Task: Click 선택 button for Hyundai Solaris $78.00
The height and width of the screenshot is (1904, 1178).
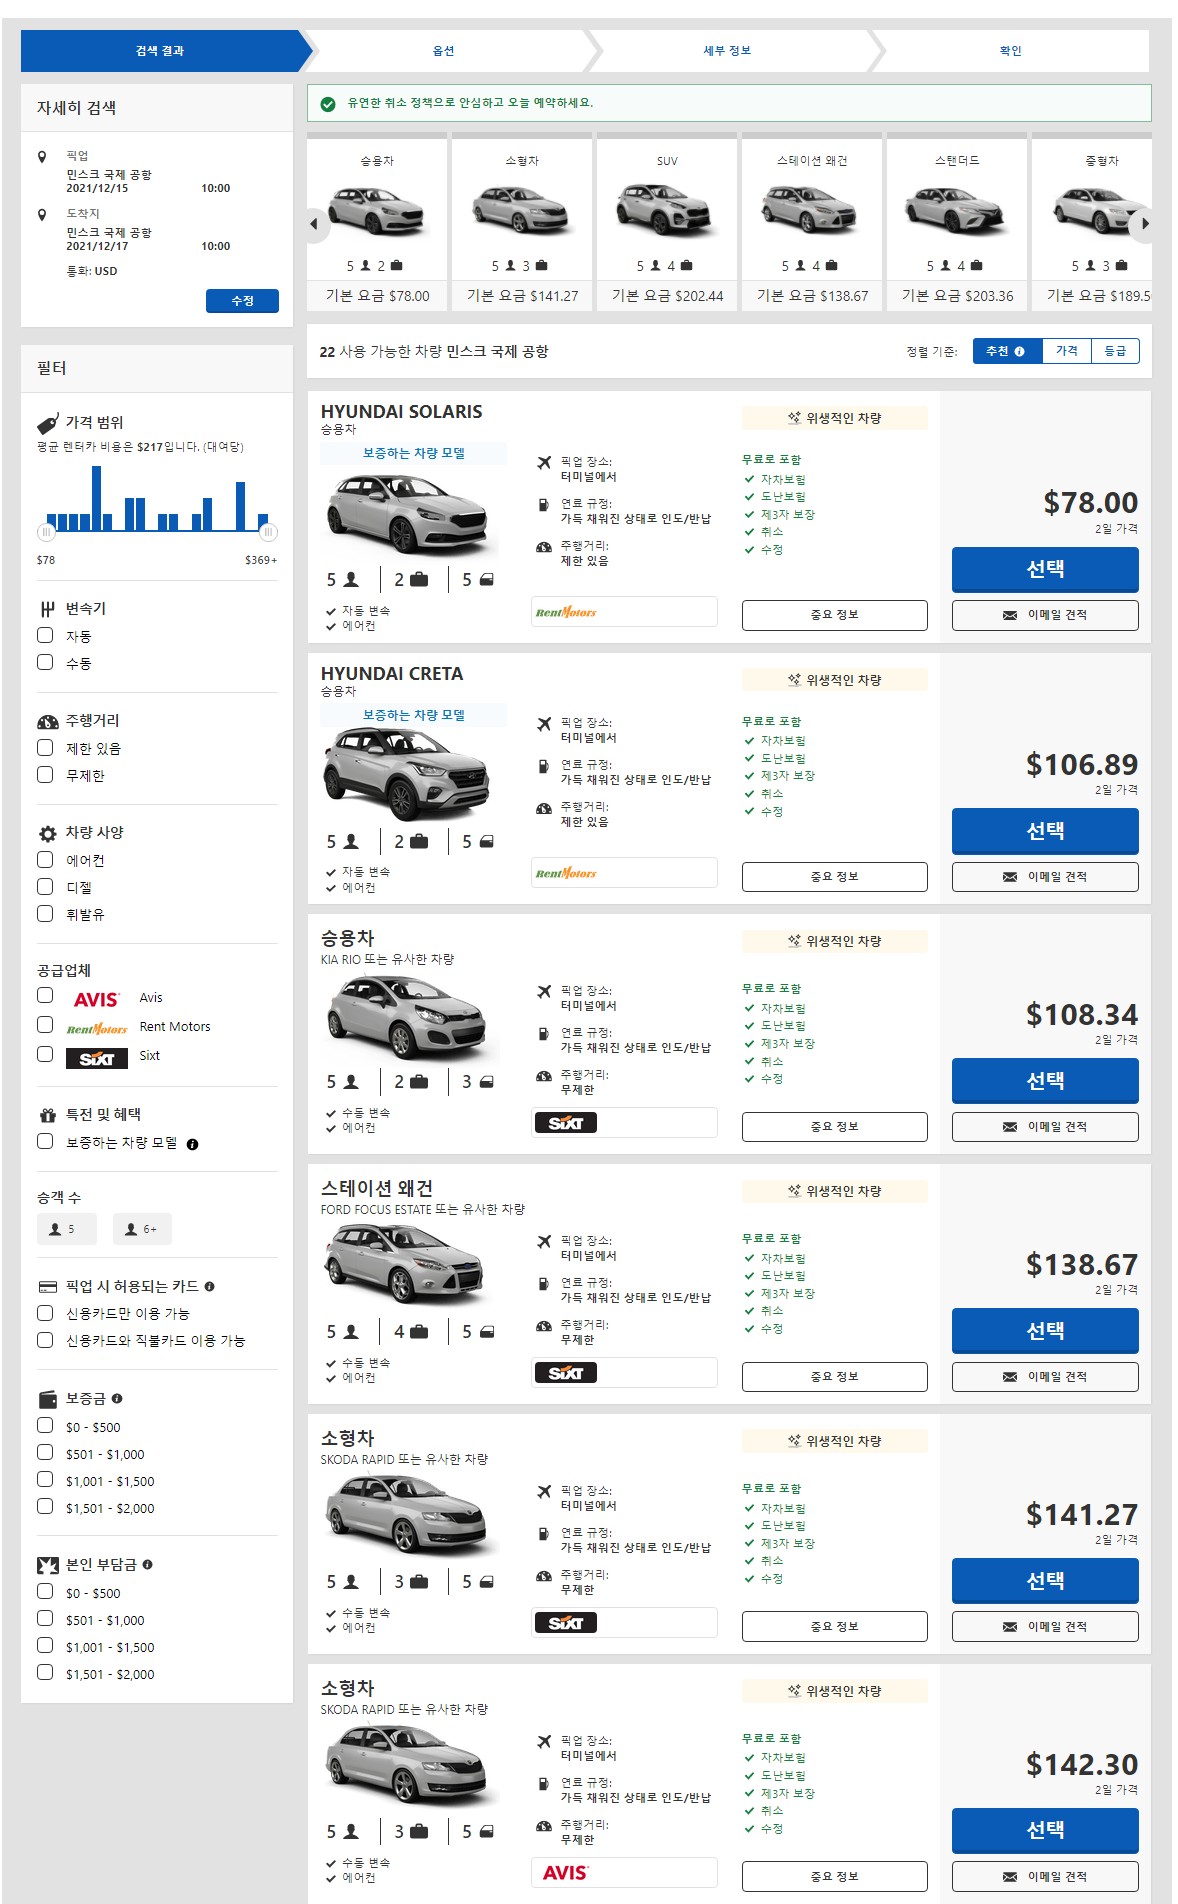Action: (x=1045, y=569)
